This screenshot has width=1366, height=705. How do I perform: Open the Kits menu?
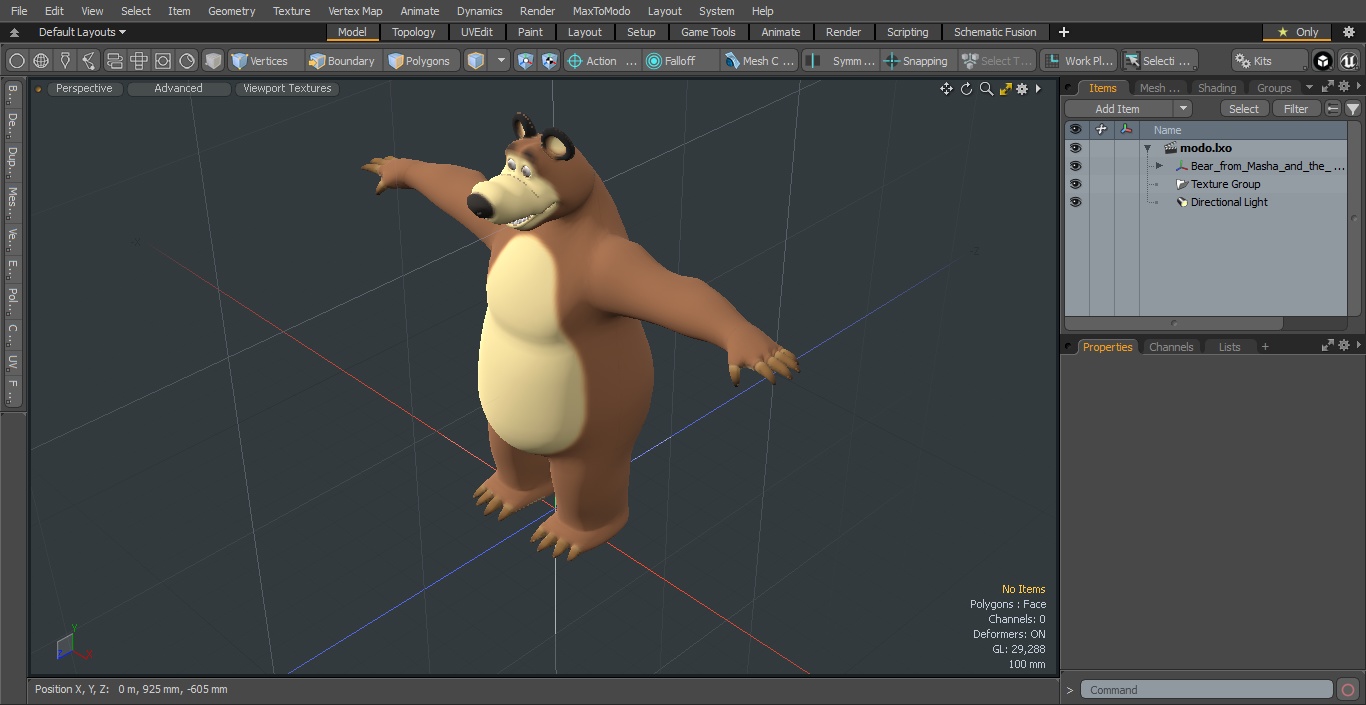tap(1268, 61)
